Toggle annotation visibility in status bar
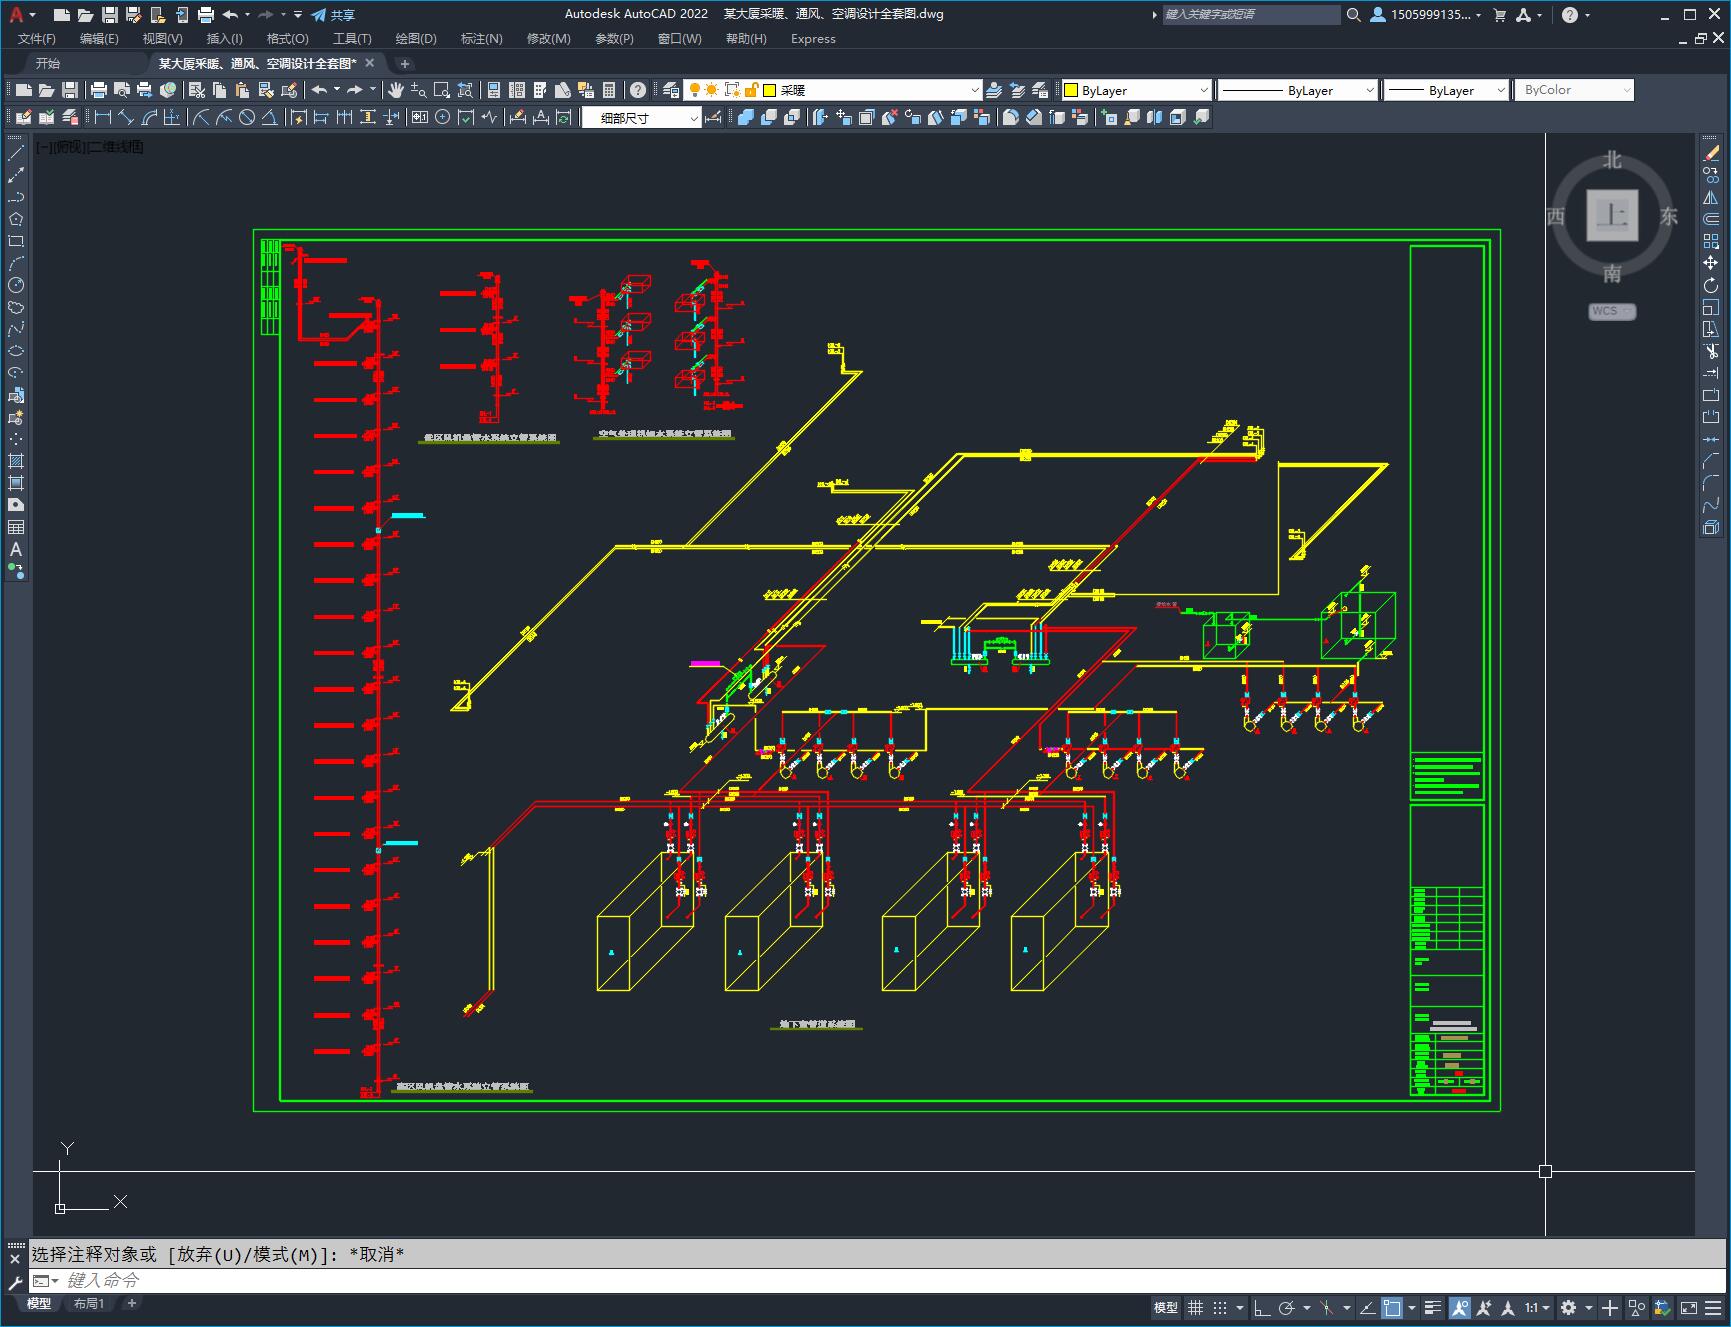Viewport: 1731px width, 1327px height. pos(1460,1307)
